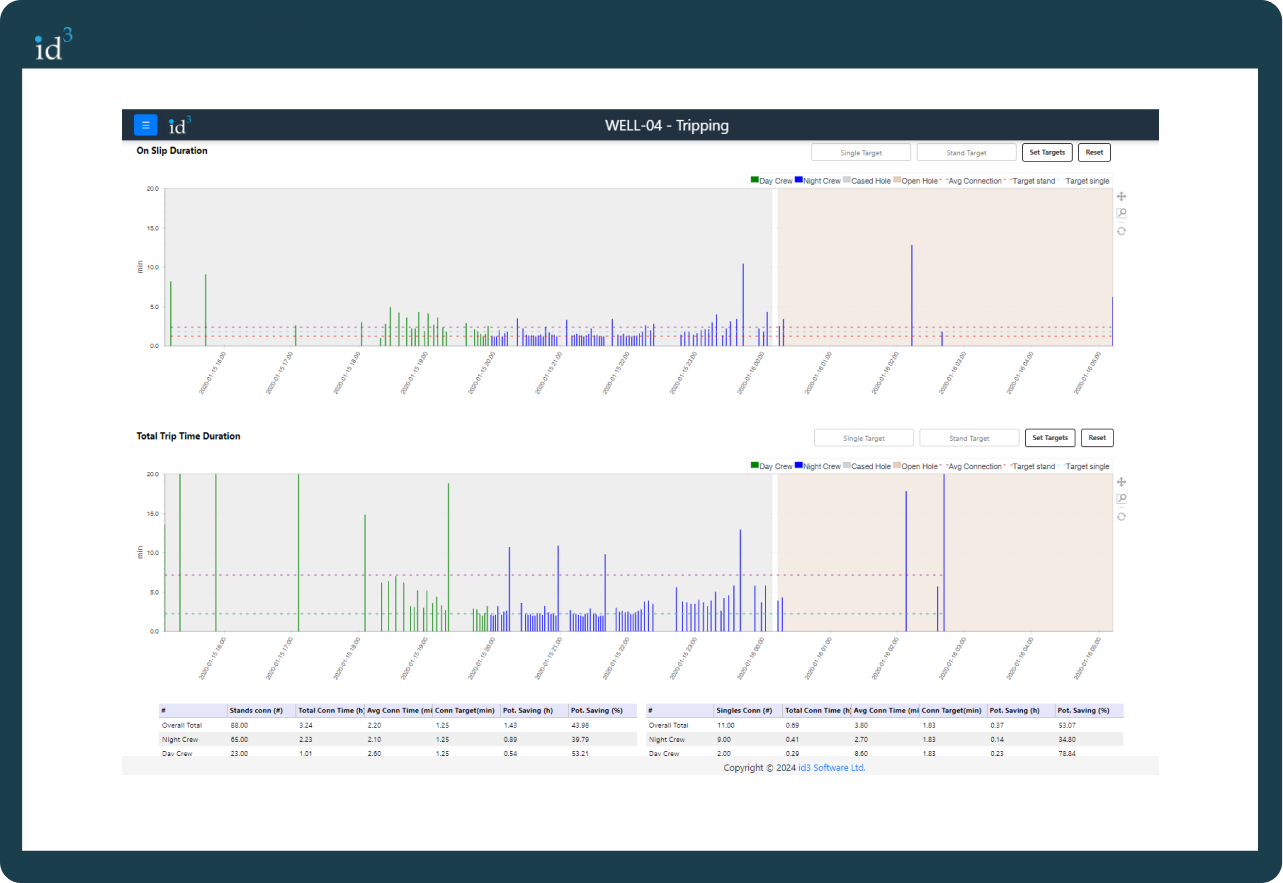This screenshot has height=883, width=1283.
Task: Toggle Day Crew legend entry in Total Trip Time chart
Action: point(771,466)
